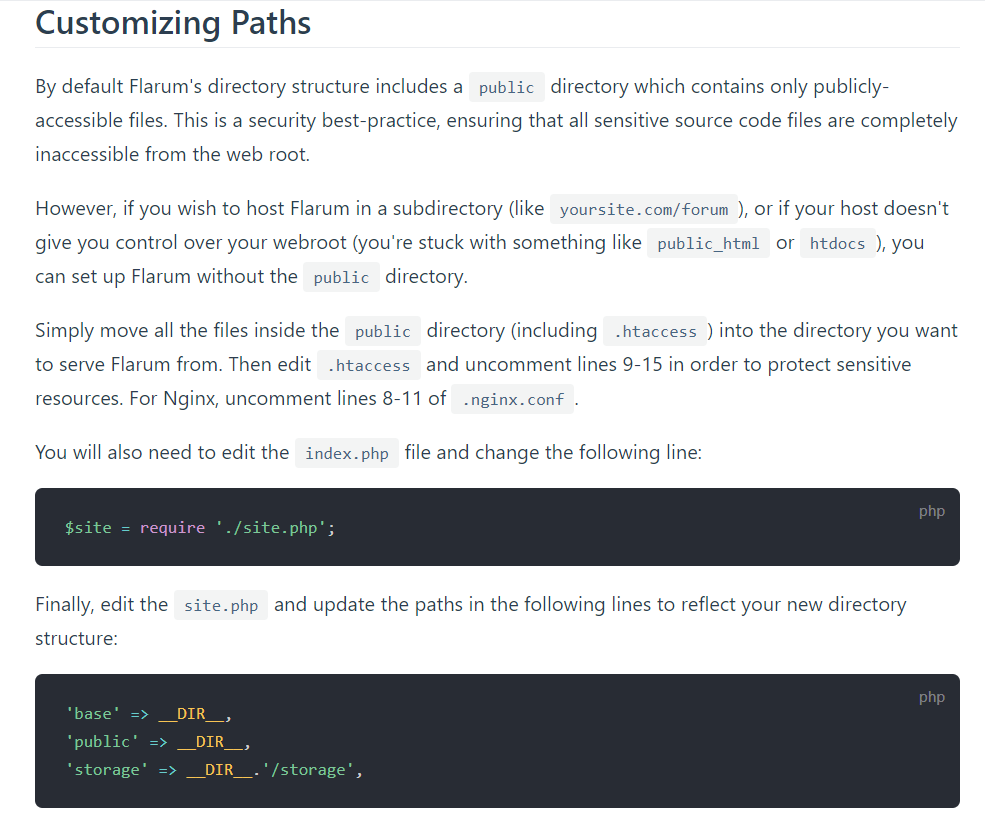Image resolution: width=985 pixels, height=825 pixels.
Task: Click the './site.php' string in the code block
Action: pyautogui.click(x=270, y=527)
